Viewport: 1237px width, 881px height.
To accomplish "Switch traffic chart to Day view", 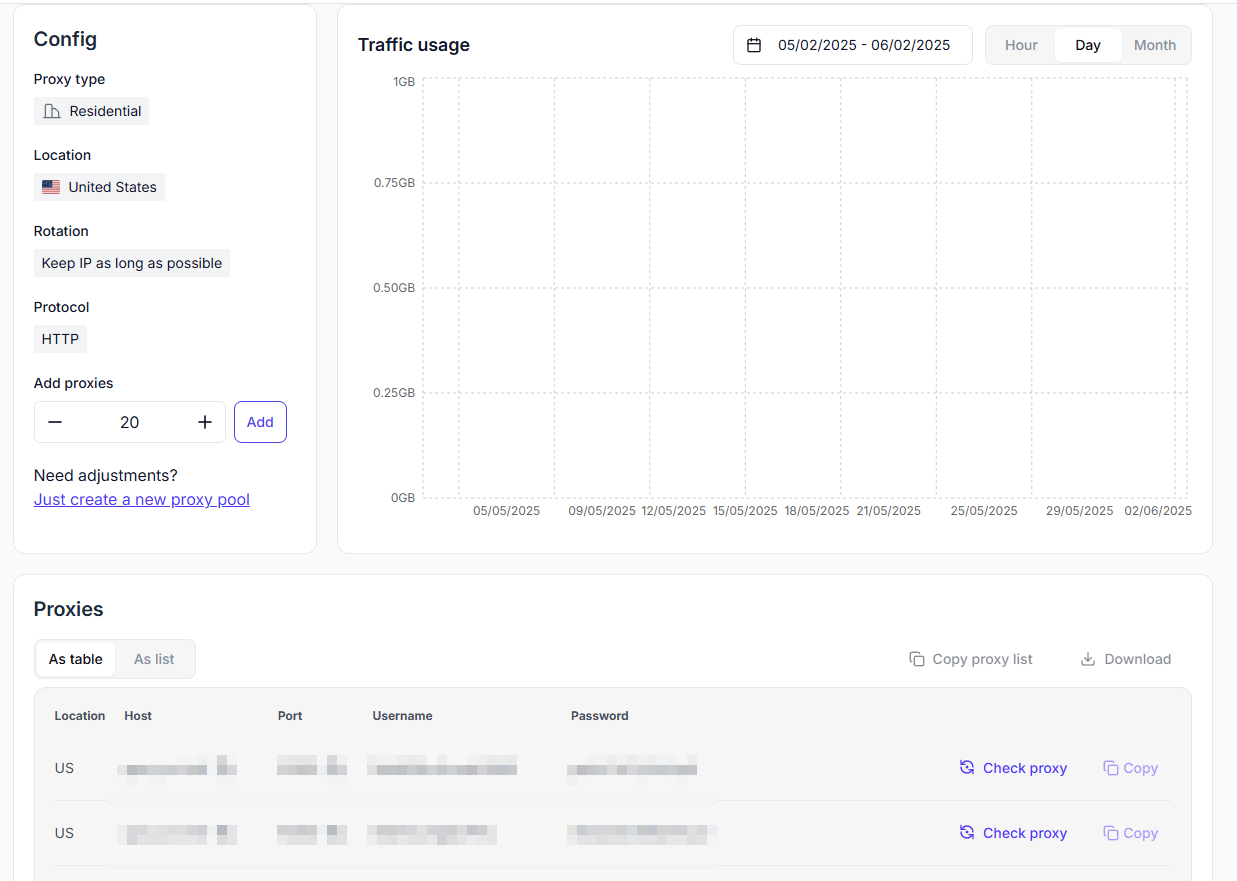I will click(x=1088, y=45).
